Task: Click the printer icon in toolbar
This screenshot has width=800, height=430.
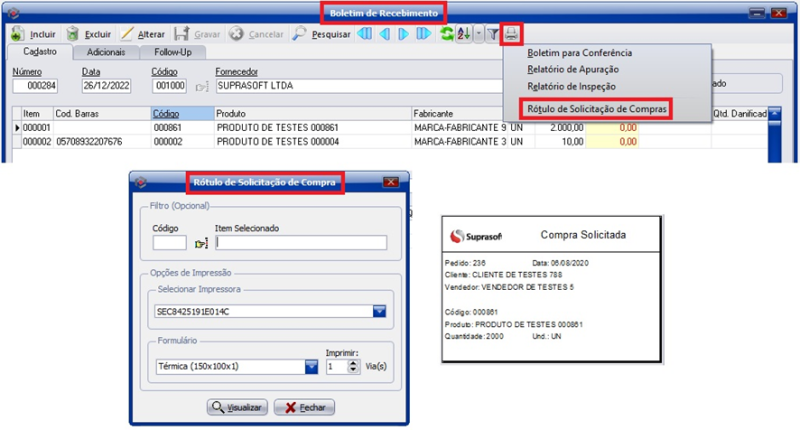Action: pyautogui.click(x=512, y=34)
